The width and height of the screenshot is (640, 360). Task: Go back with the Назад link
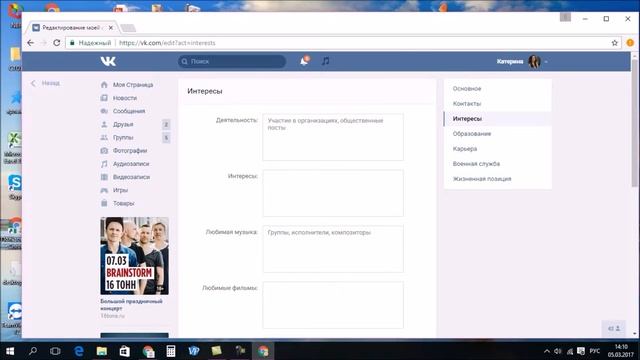(x=46, y=83)
